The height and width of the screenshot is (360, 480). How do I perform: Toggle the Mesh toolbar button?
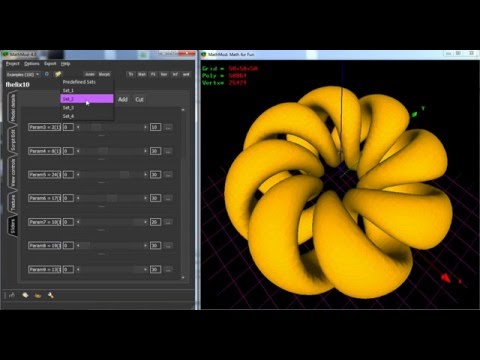click(142, 74)
